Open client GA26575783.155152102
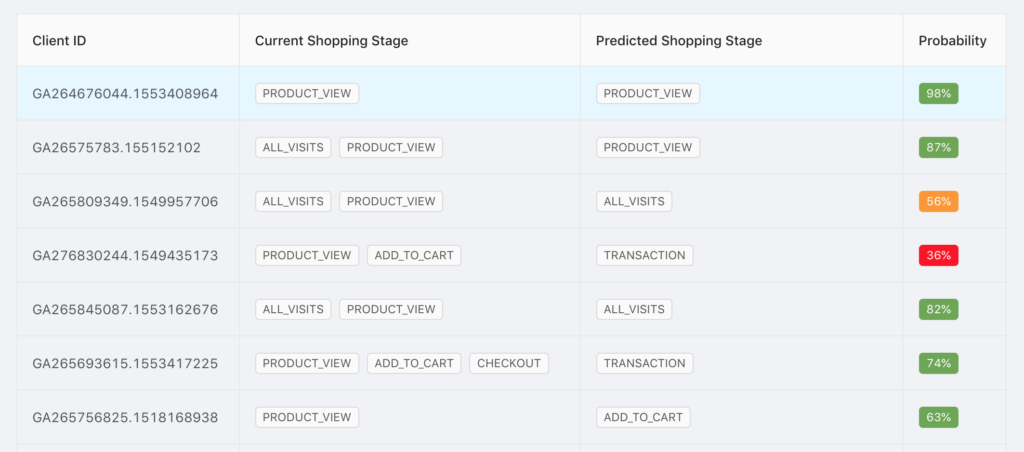This screenshot has height=452, width=1024. 117,148
